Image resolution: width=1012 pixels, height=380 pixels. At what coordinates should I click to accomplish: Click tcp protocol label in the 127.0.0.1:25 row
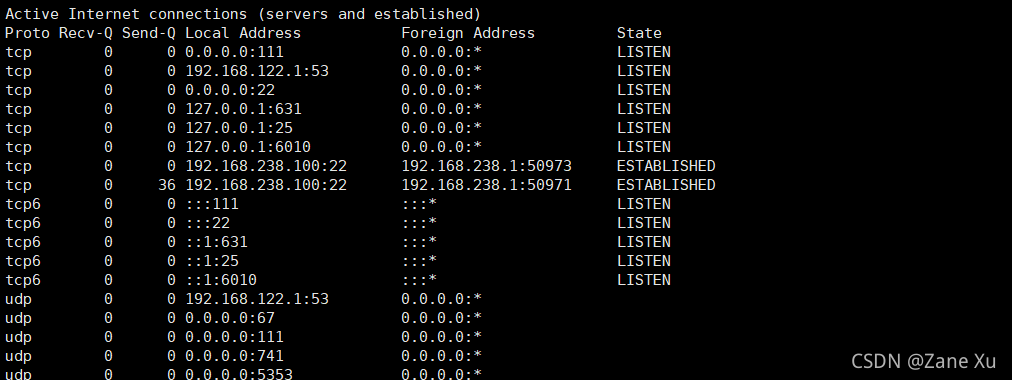(x=18, y=128)
